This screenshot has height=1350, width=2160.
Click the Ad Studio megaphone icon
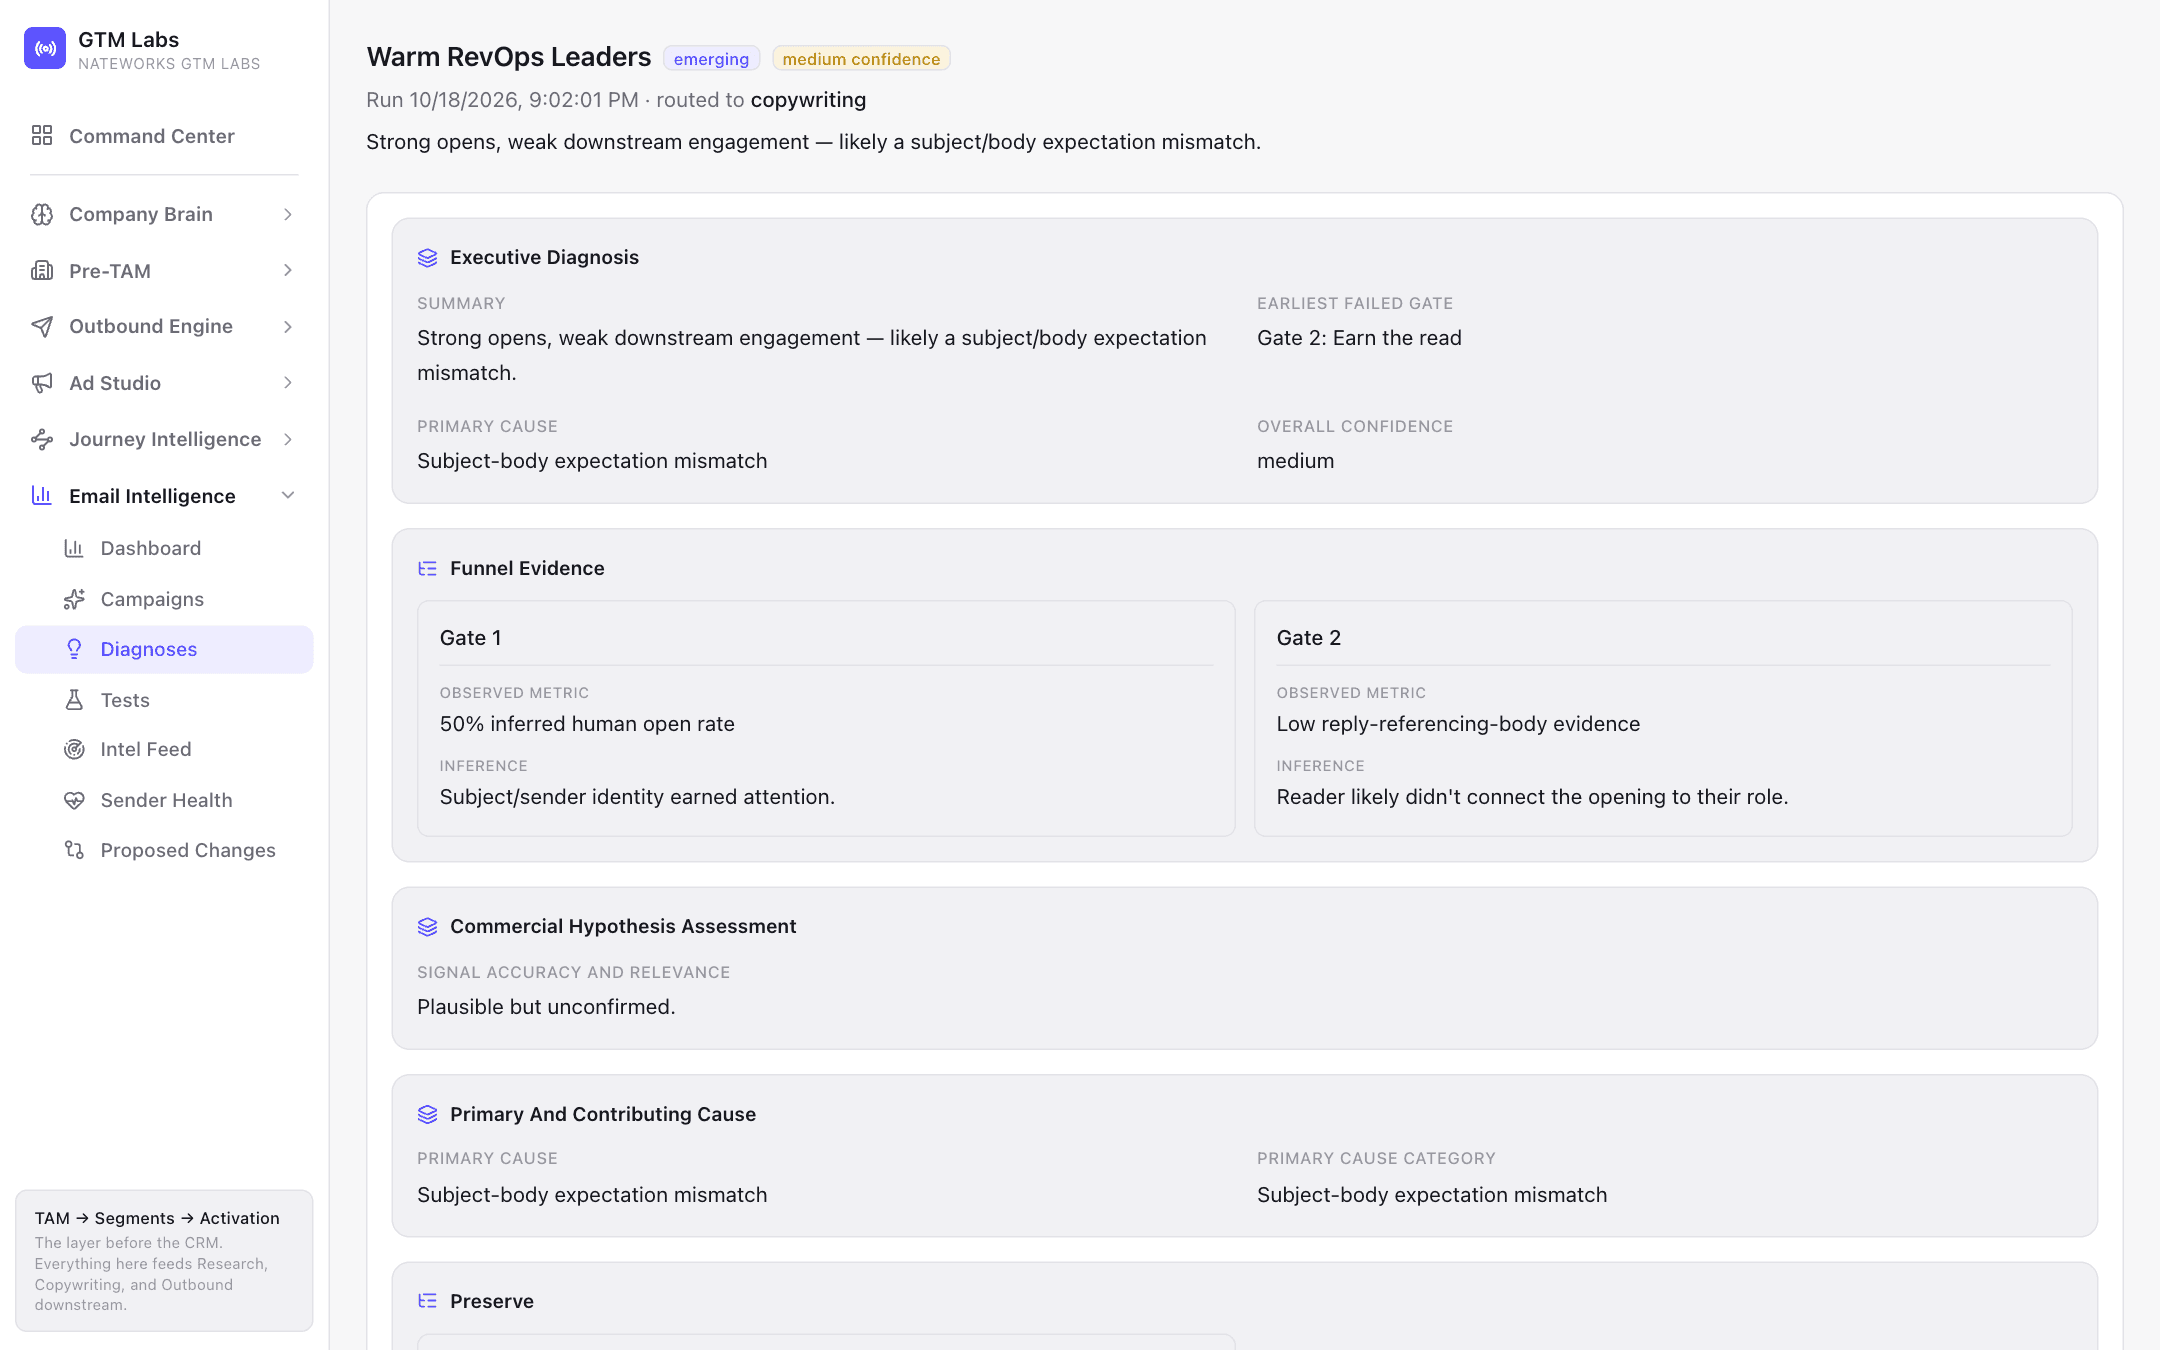(x=42, y=383)
